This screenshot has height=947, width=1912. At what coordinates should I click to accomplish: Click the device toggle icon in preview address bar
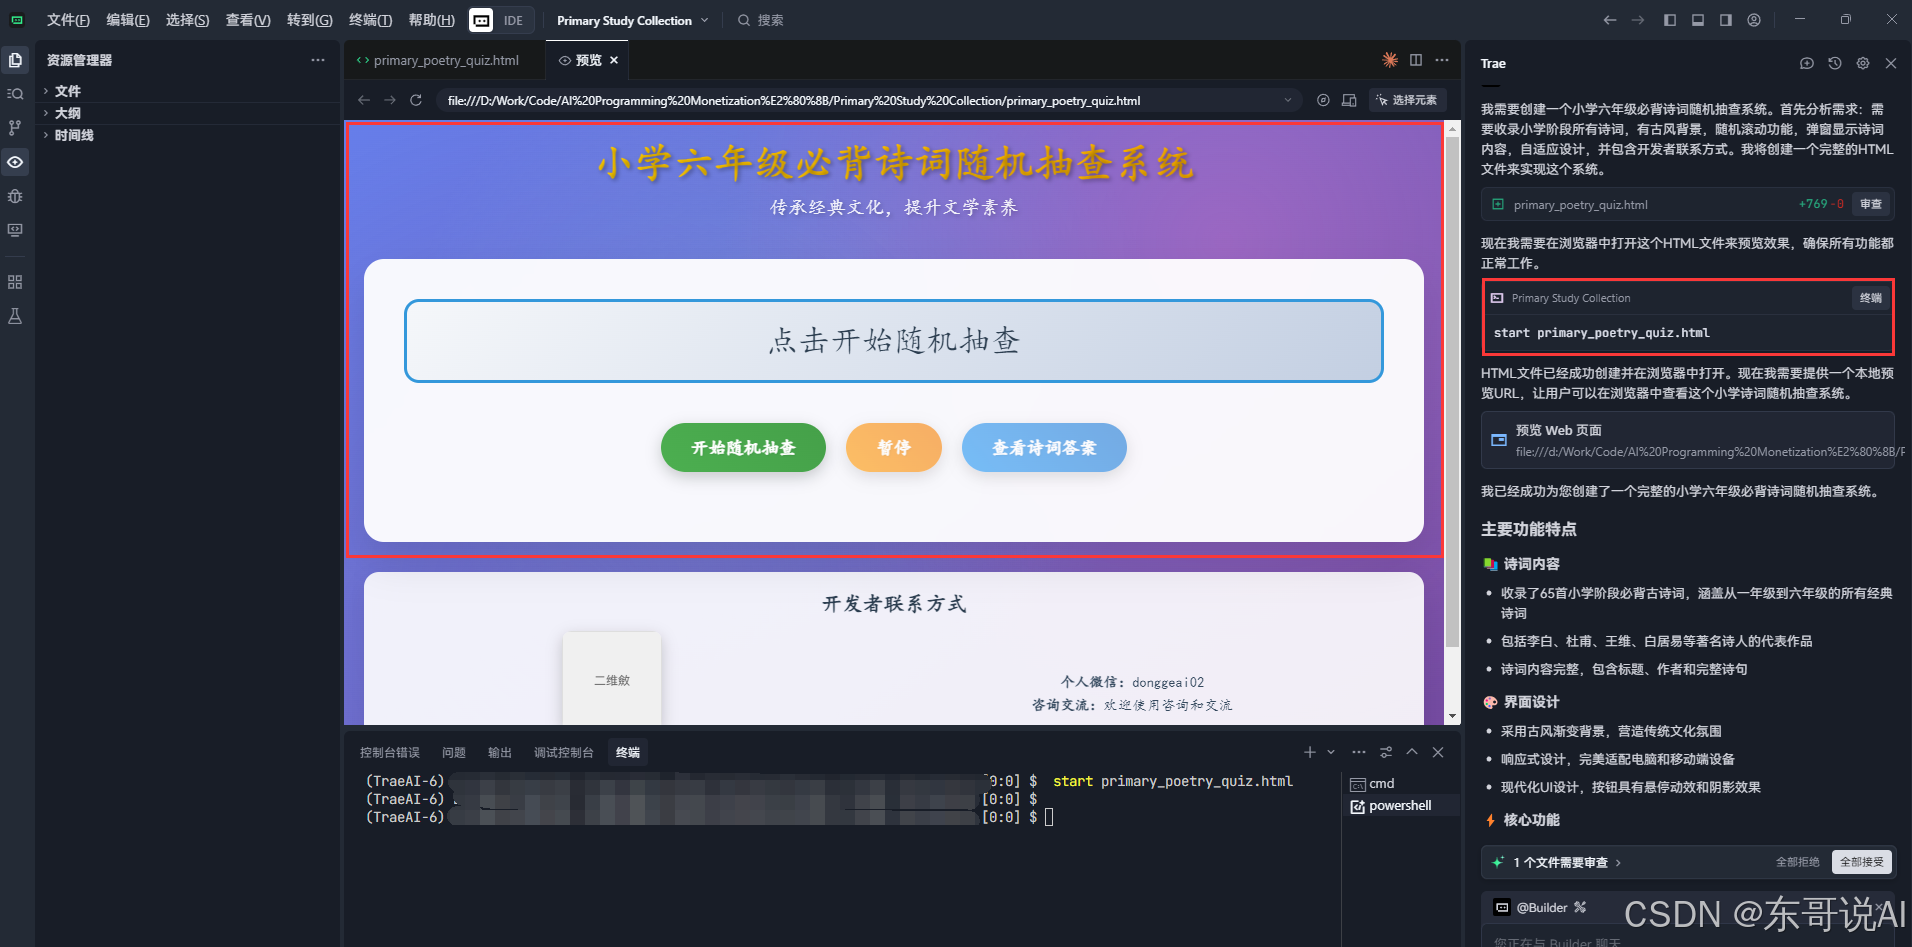point(1349,100)
